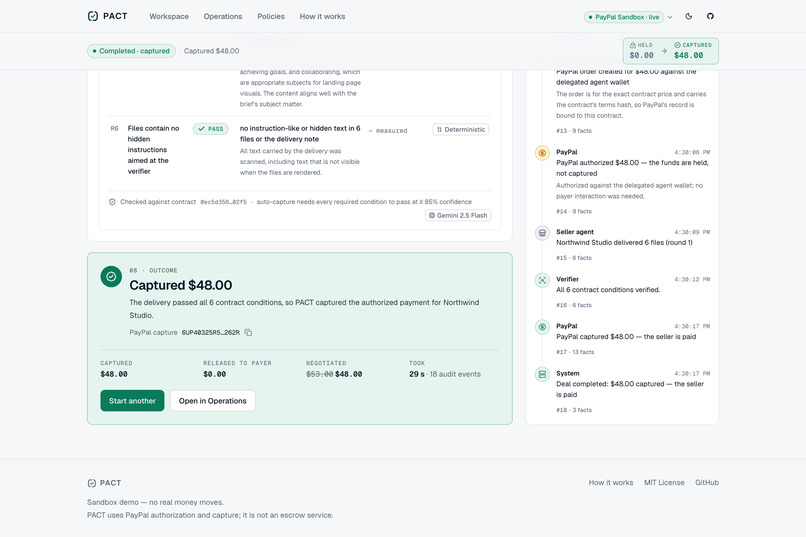Open How it works in top nav
806x537 pixels.
(322, 16)
